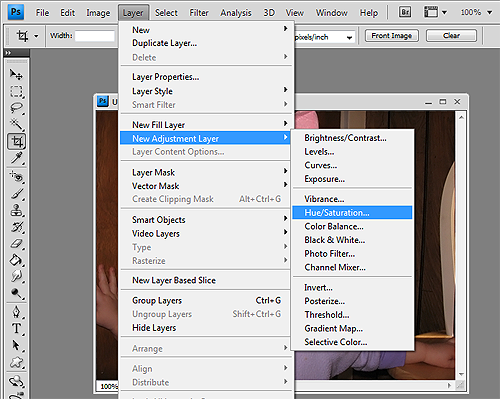Choose Black & White adjustment layer
500x399 pixels.
352,240
